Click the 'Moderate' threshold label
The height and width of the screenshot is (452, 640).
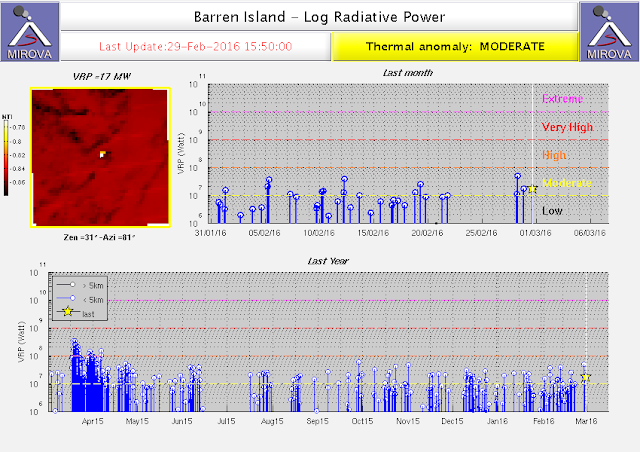(x=567, y=183)
